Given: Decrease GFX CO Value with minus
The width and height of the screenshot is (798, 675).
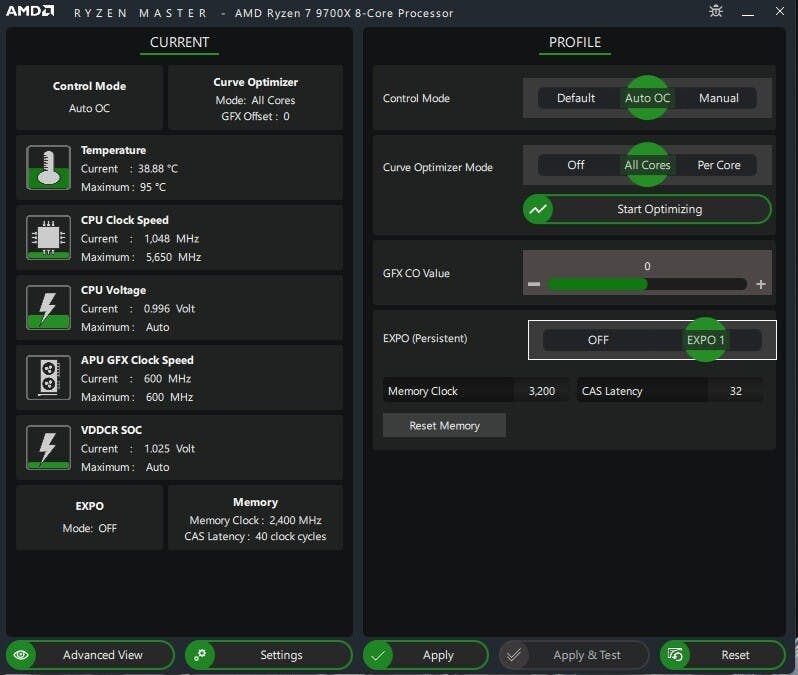Looking at the screenshot, I should pyautogui.click(x=534, y=284).
